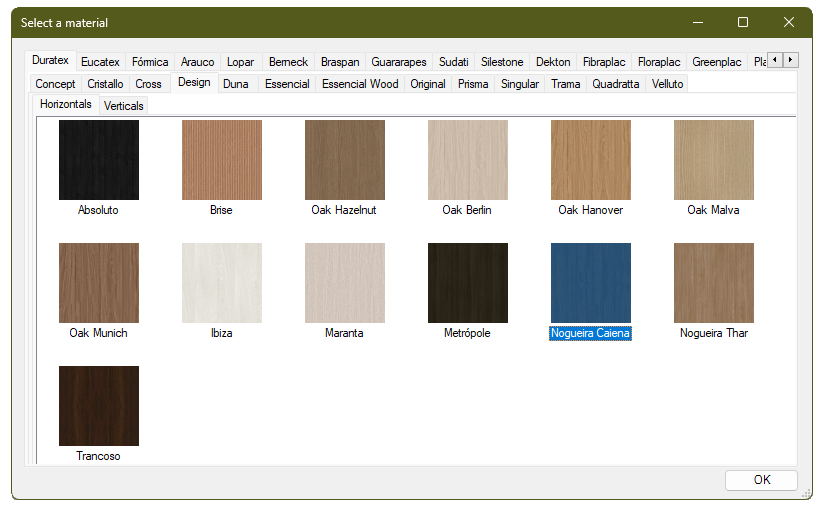Choose the Ibiza white wood swatch
The width and height of the screenshot is (820, 508).
222,283
